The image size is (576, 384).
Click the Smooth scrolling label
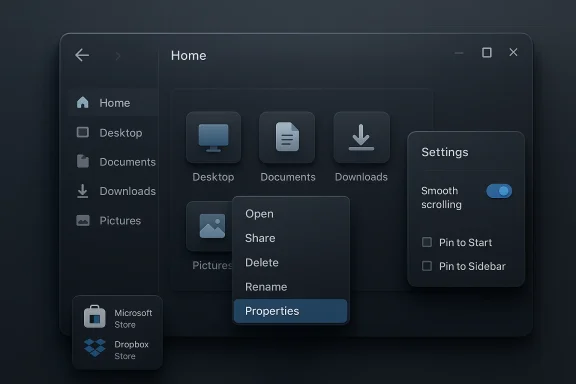[441, 198]
